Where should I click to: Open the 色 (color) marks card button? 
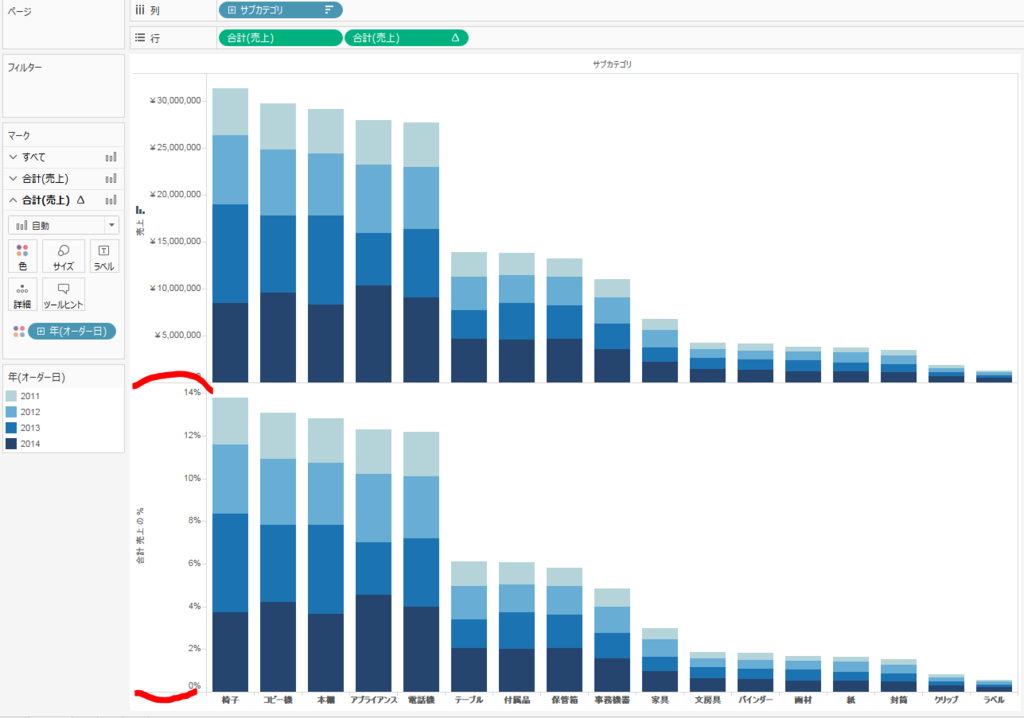coord(23,256)
